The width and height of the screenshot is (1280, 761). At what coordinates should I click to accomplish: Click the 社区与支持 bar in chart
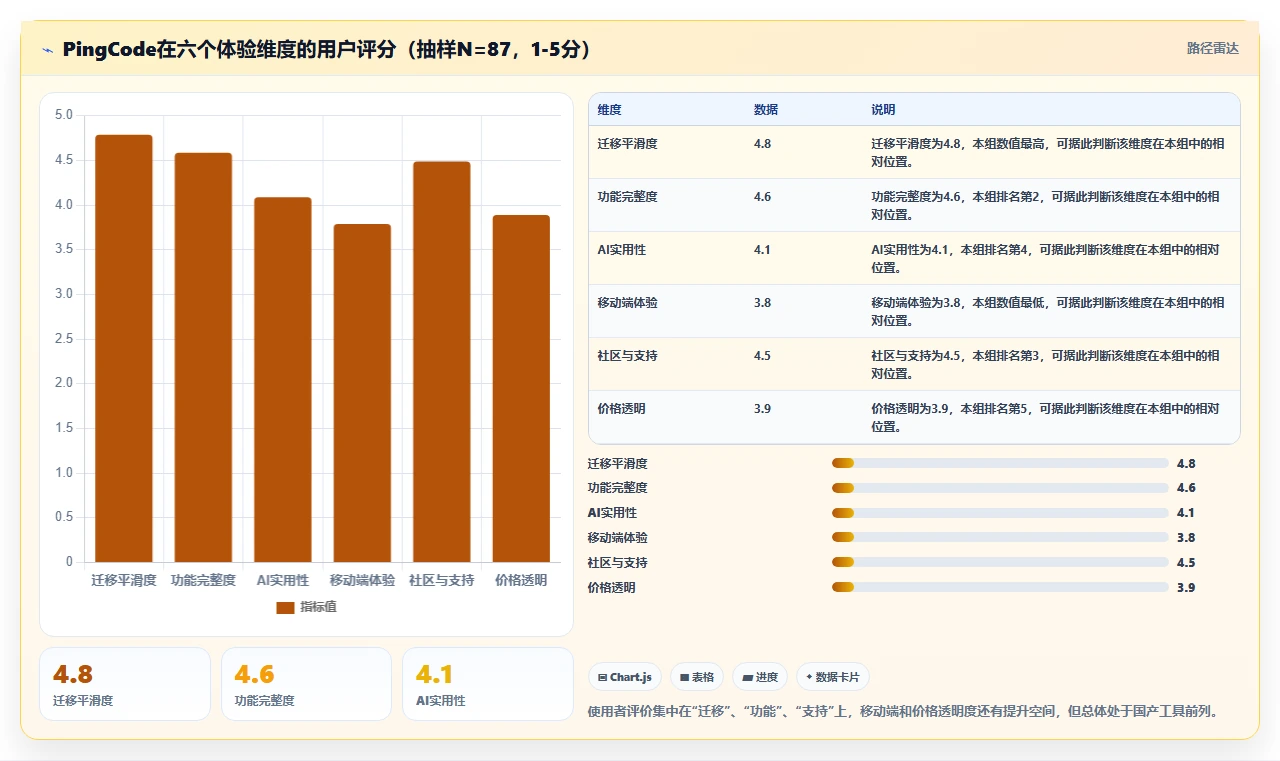(441, 362)
